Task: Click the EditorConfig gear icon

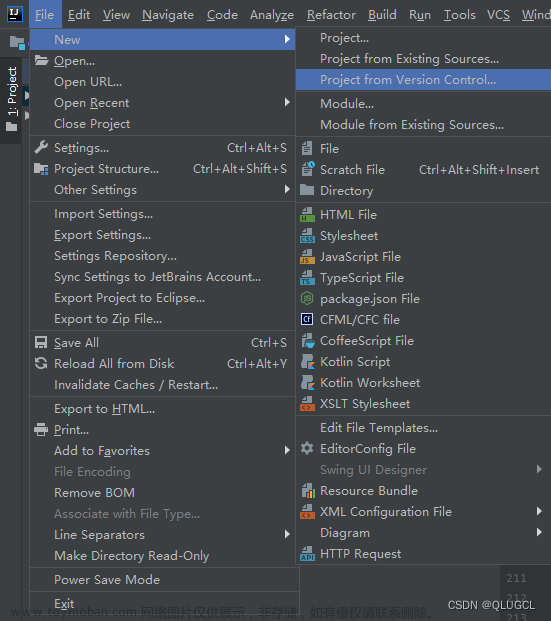Action: pyautogui.click(x=307, y=448)
